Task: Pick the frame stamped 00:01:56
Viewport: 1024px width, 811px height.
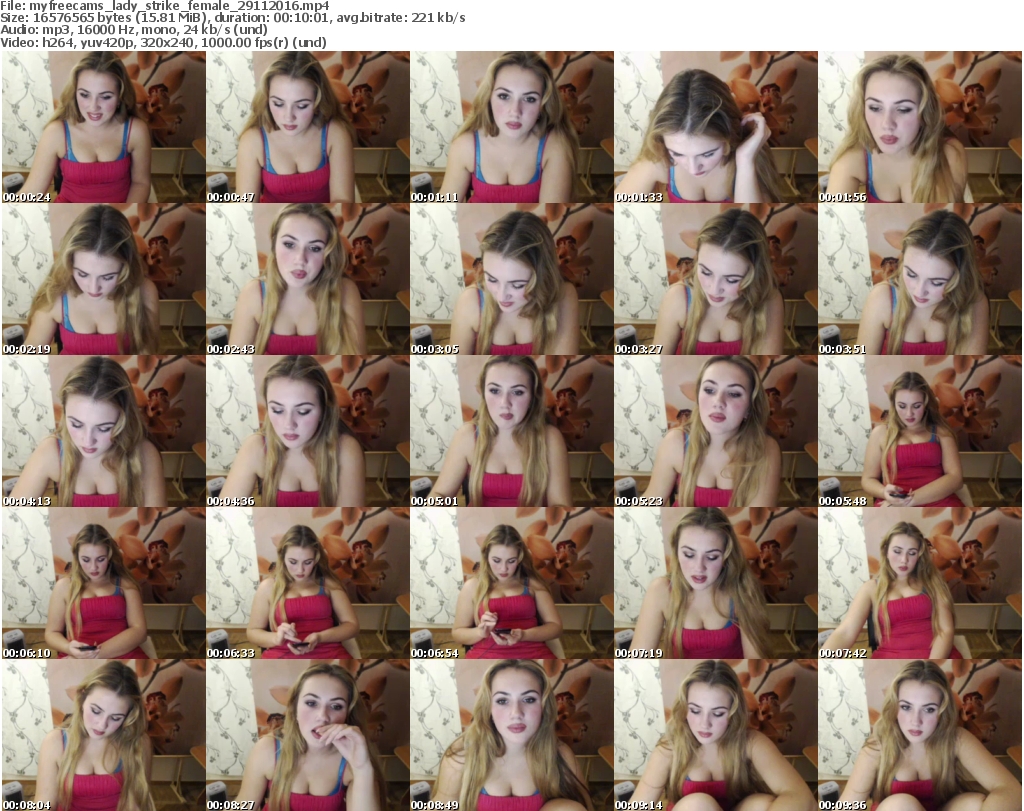Action: tap(920, 127)
